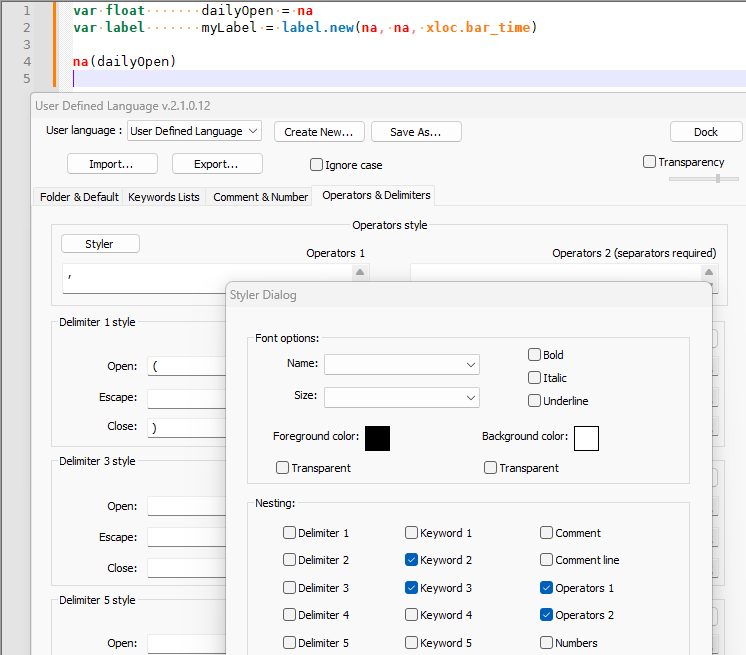Place cursor on empty line 5
This screenshot has width=746, height=655.
409,78
